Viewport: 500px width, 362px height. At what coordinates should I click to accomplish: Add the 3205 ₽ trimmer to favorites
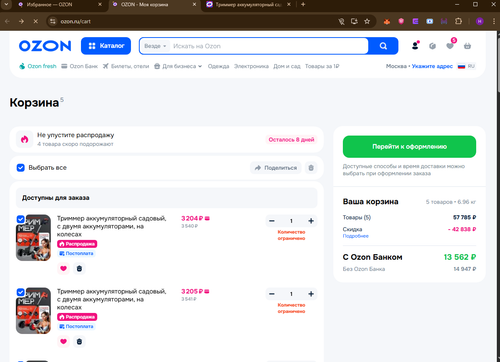click(63, 341)
